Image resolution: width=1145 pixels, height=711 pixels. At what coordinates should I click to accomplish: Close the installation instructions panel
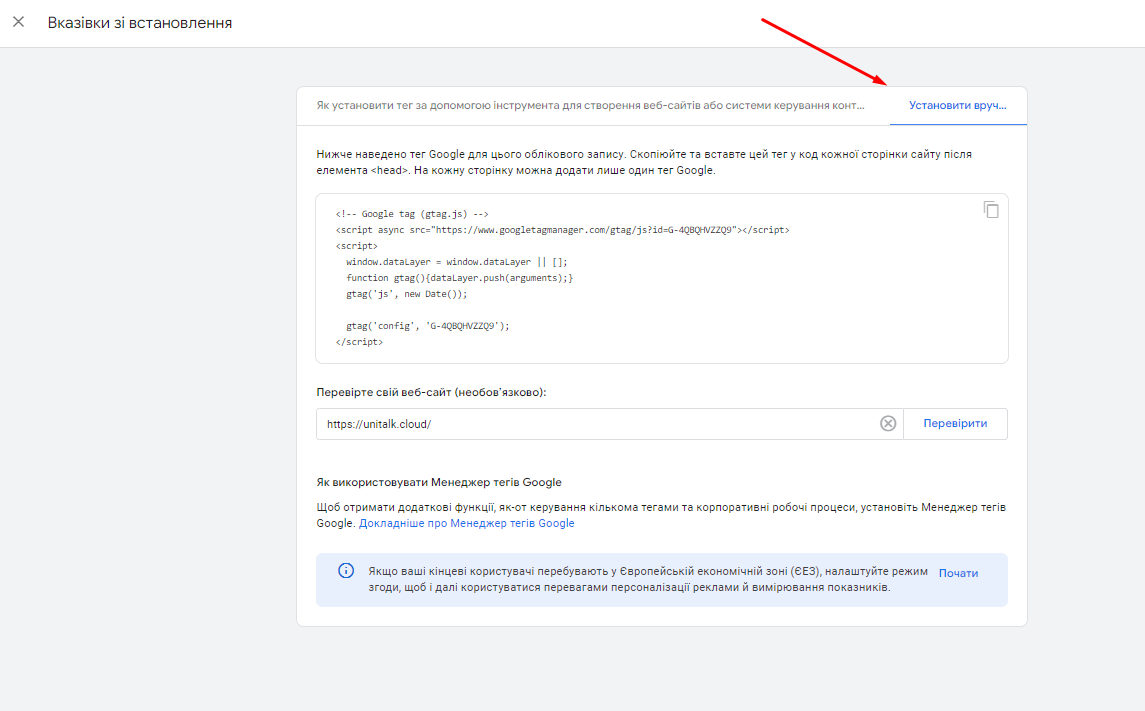pyautogui.click(x=18, y=22)
